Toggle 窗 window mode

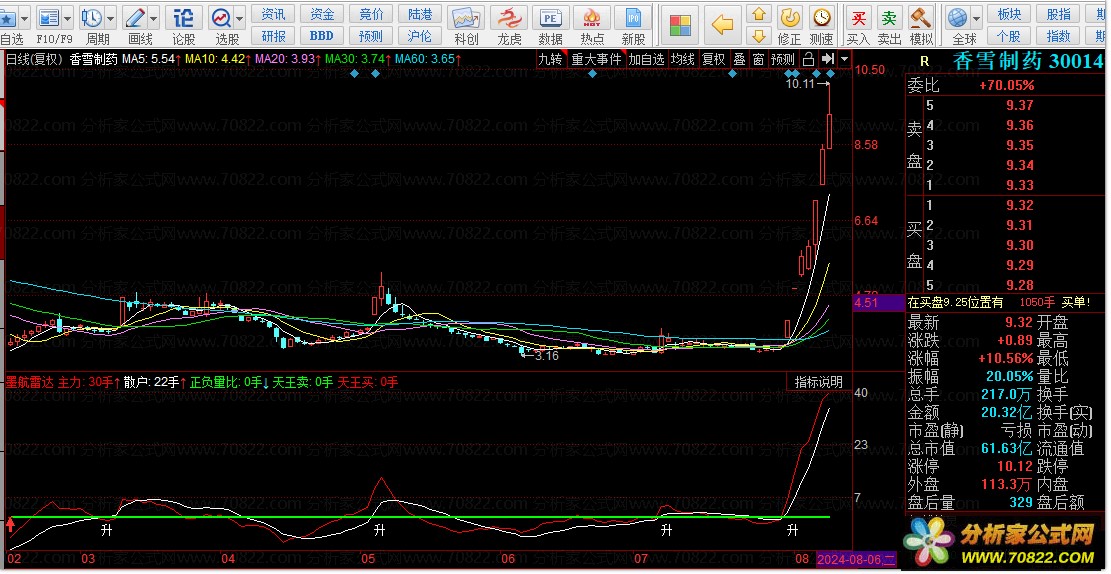tap(759, 60)
